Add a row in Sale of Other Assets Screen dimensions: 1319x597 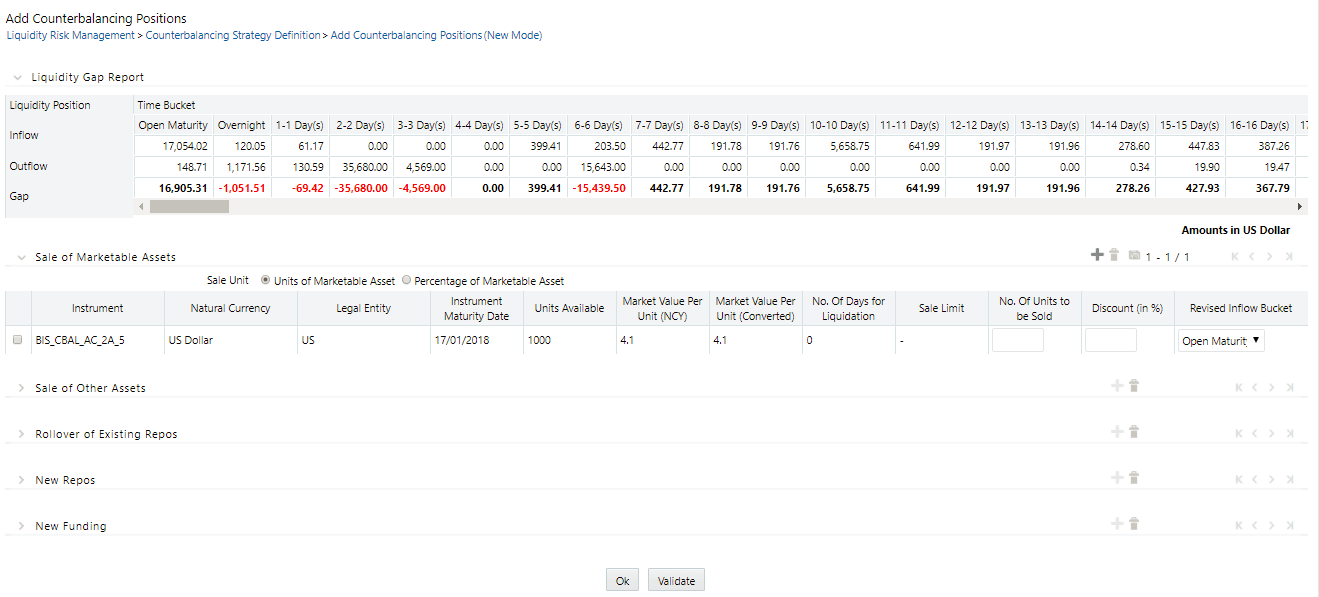tap(1117, 386)
